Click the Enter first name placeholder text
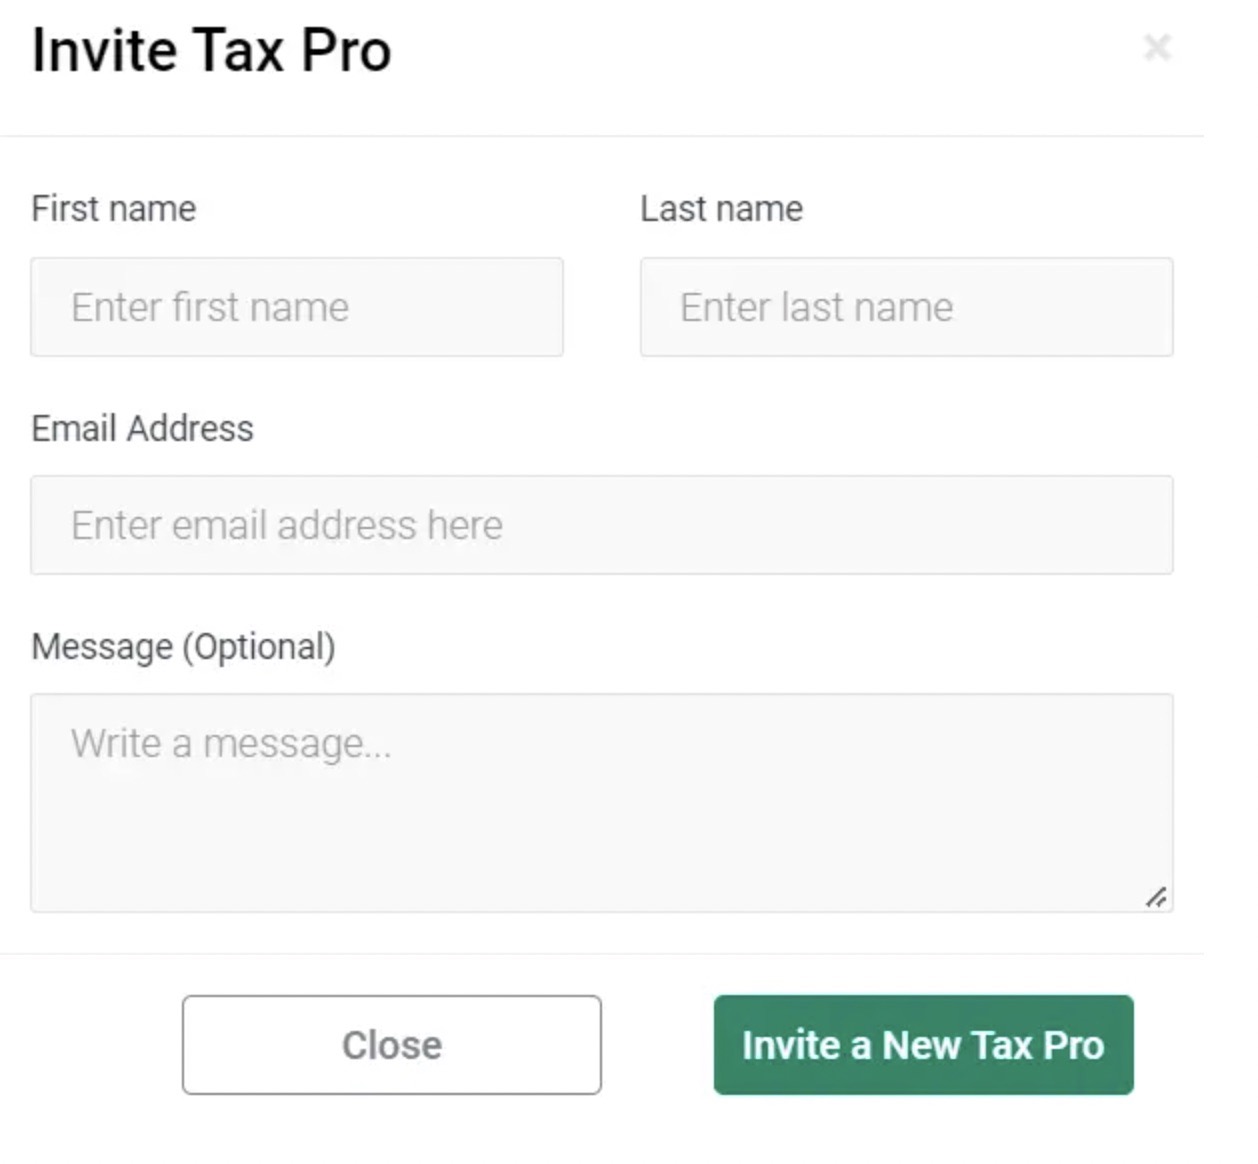 [x=209, y=307]
